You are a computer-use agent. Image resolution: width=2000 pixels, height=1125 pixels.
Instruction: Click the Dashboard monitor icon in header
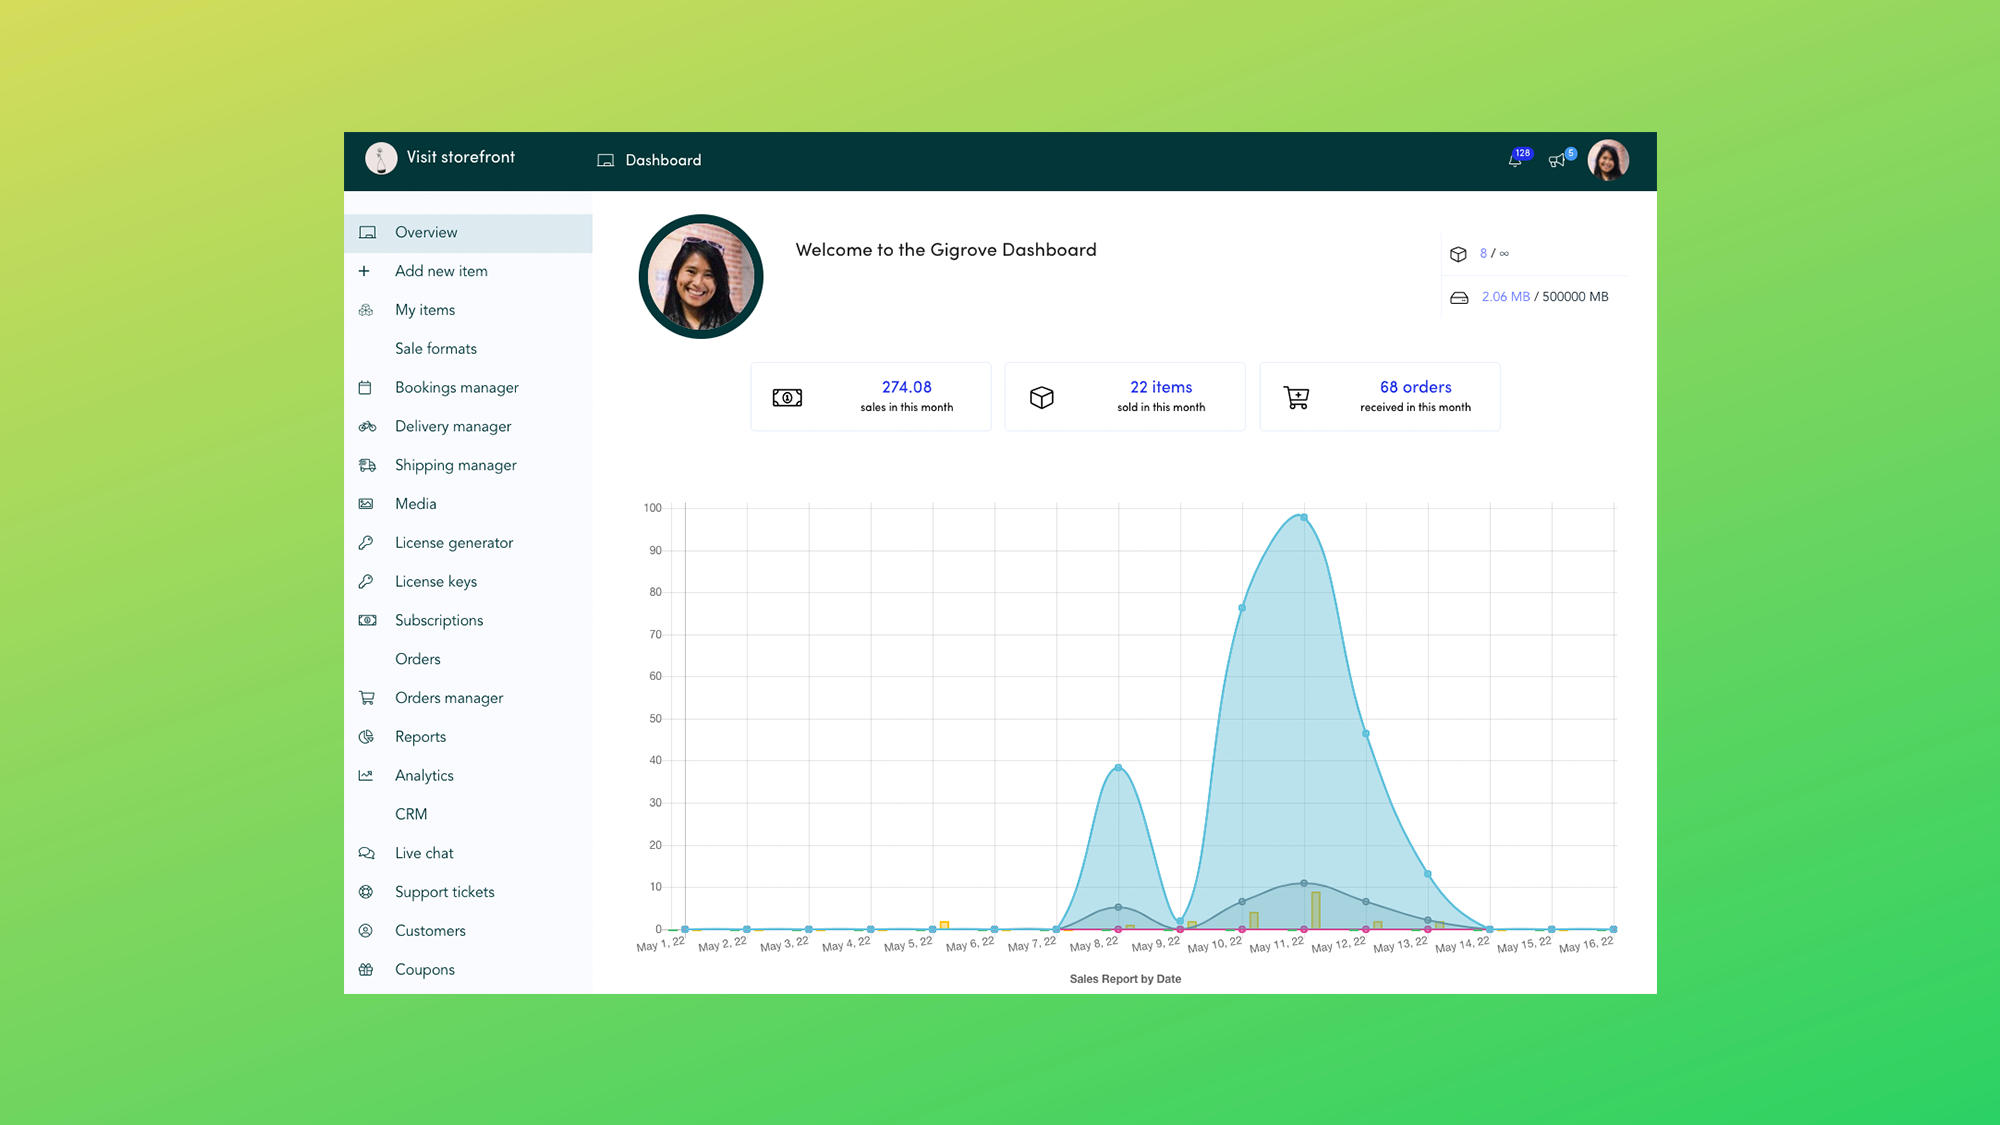click(x=605, y=160)
